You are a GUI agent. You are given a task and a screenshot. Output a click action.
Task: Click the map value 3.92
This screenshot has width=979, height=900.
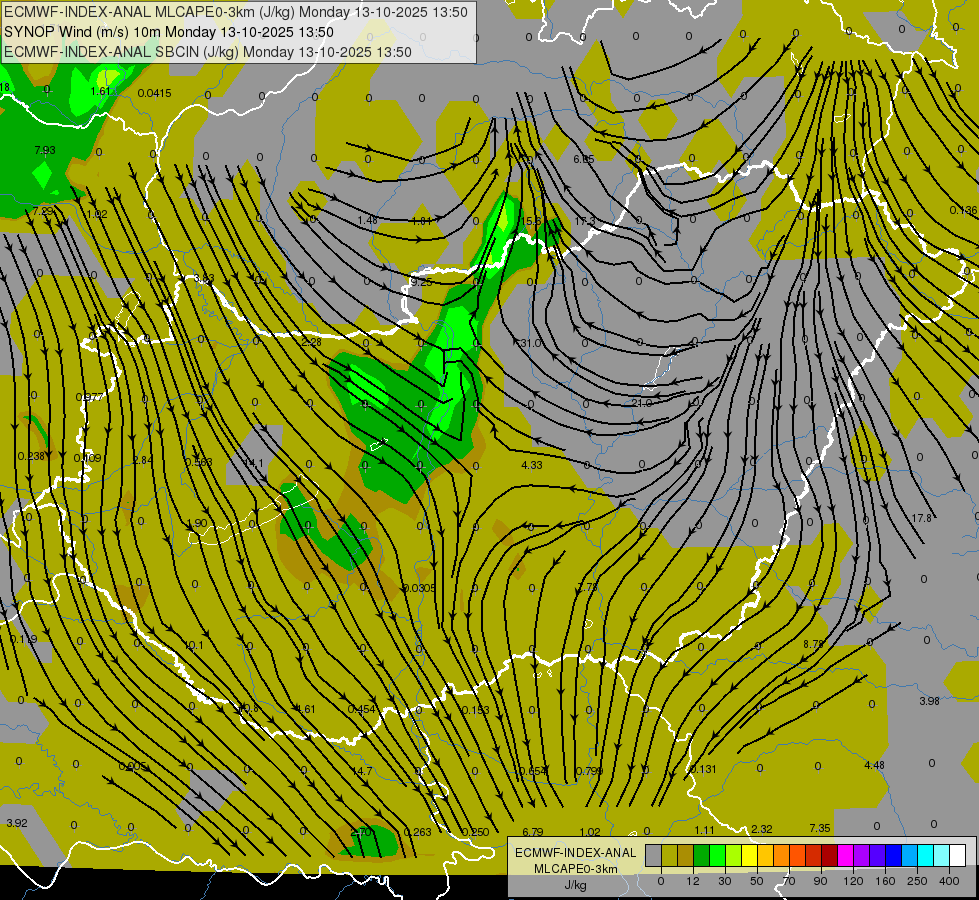click(17, 823)
